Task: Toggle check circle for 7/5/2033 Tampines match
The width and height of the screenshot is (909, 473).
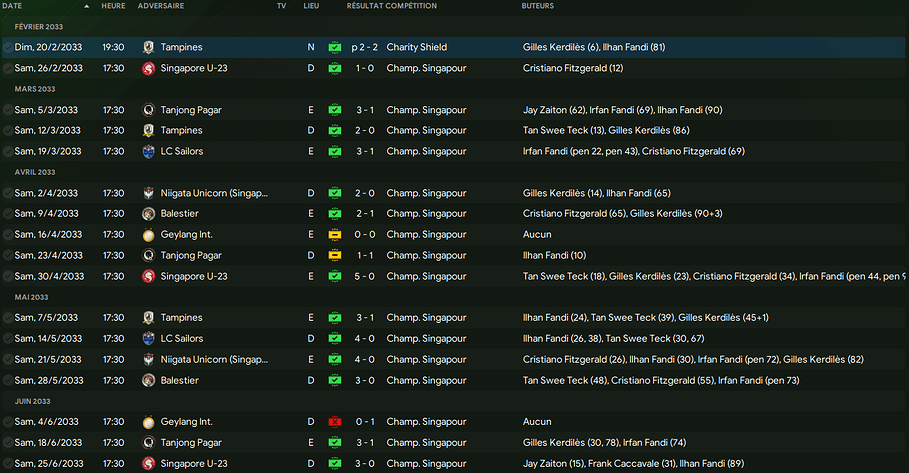Action: [9, 318]
